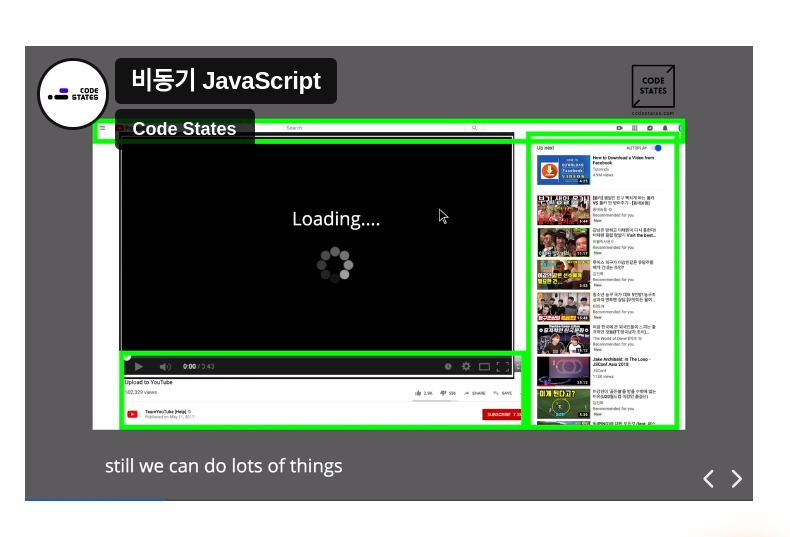790x537 pixels.
Task: Open the messages bubble icon
Action: pos(650,128)
